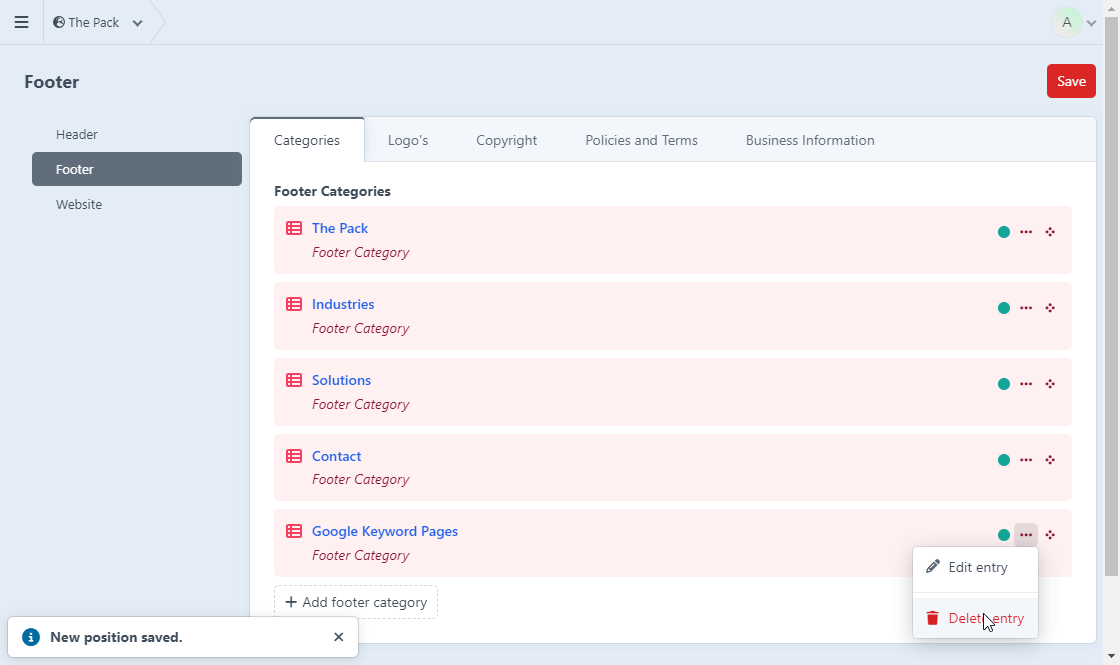Toggle the published status dot for The Pack
The height and width of the screenshot is (665, 1120).
tap(1004, 232)
